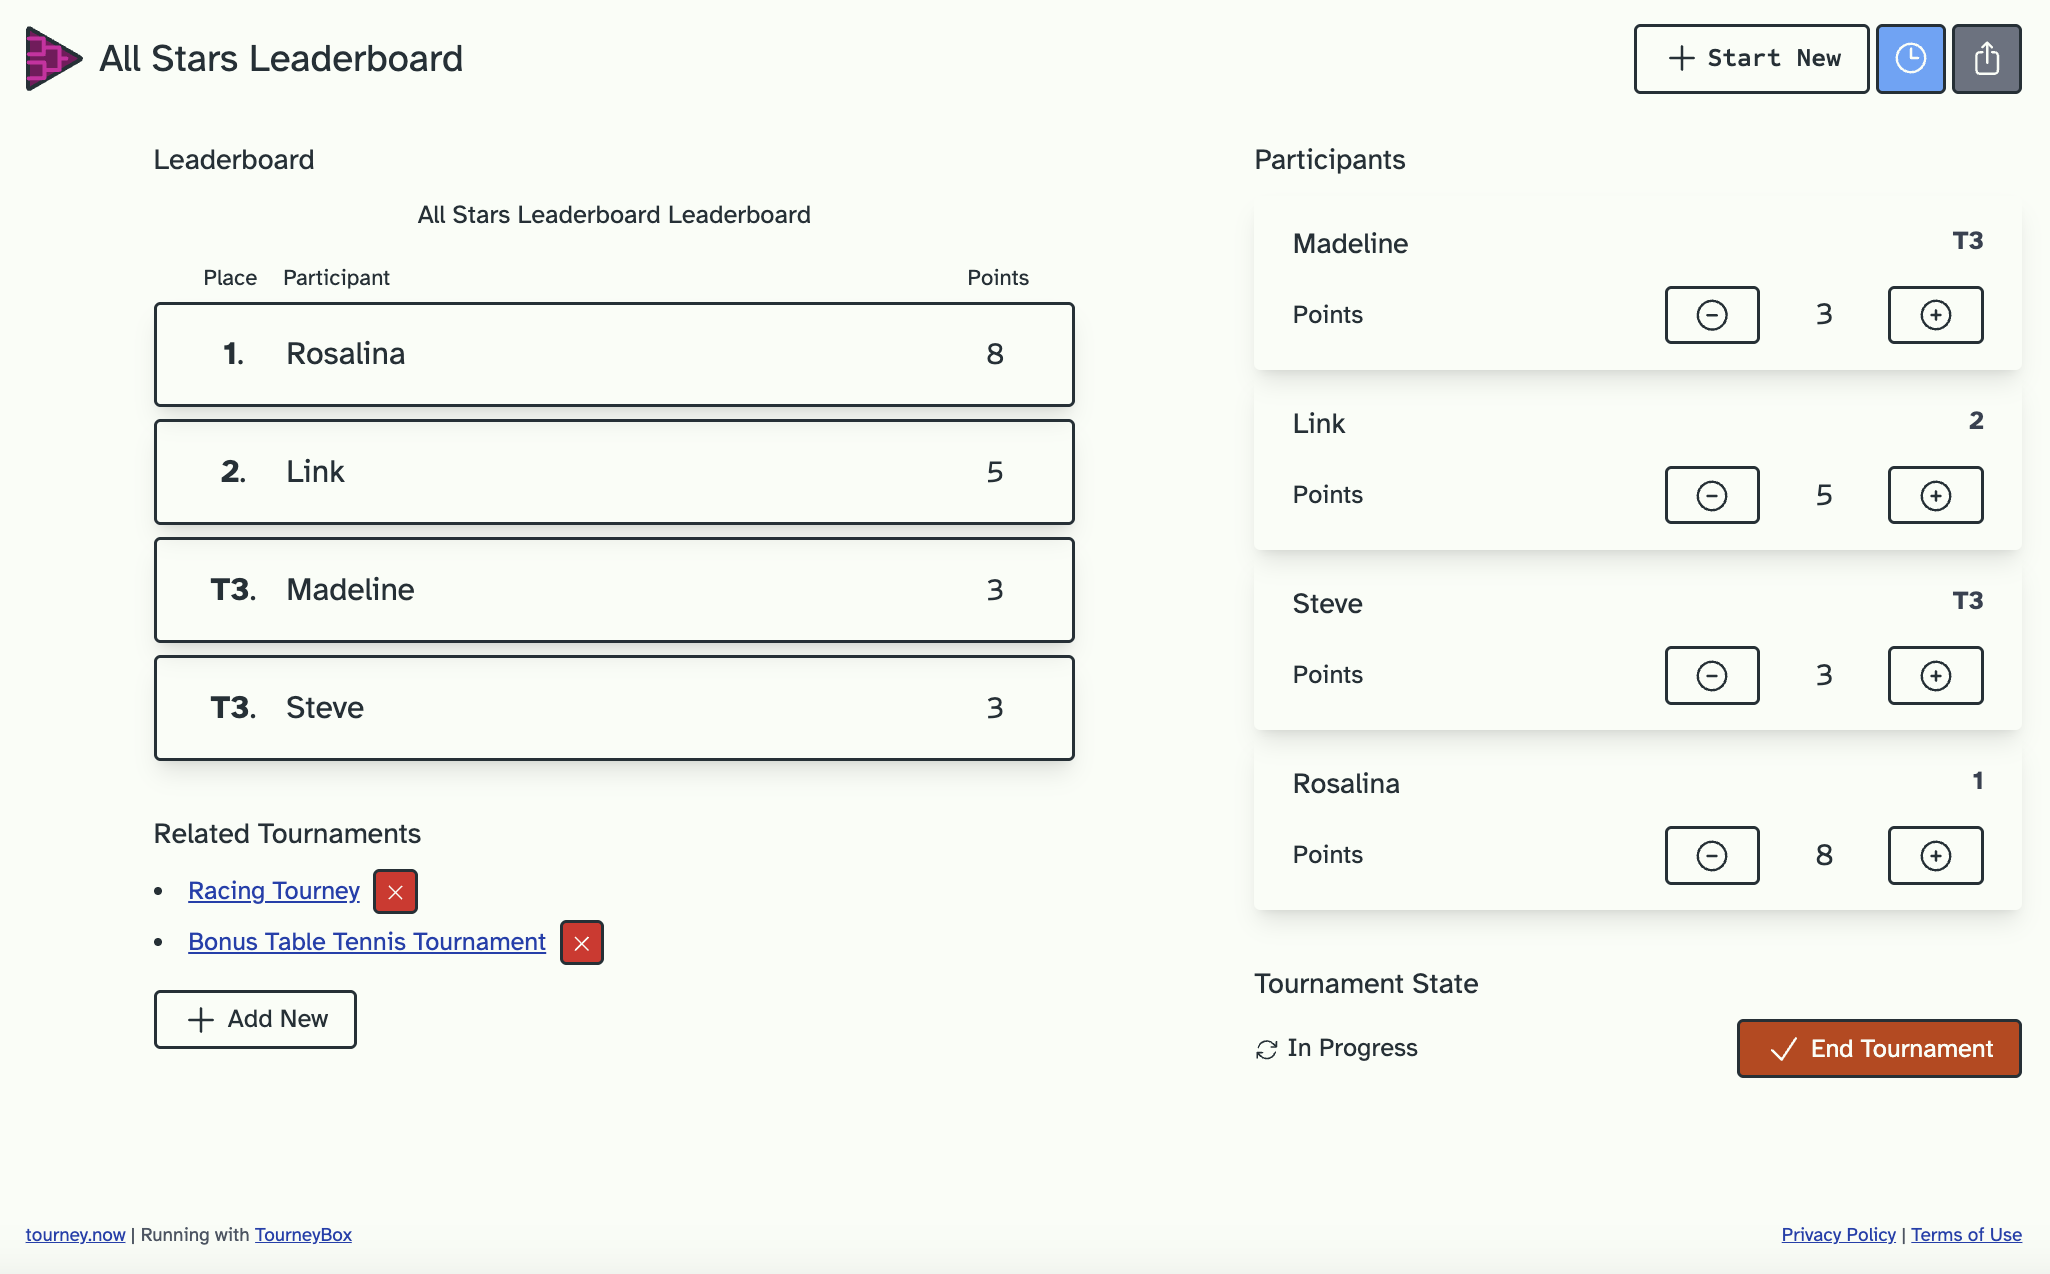Increase Madeline's points with the plus icon
The image size is (2050, 1274).
click(1934, 314)
